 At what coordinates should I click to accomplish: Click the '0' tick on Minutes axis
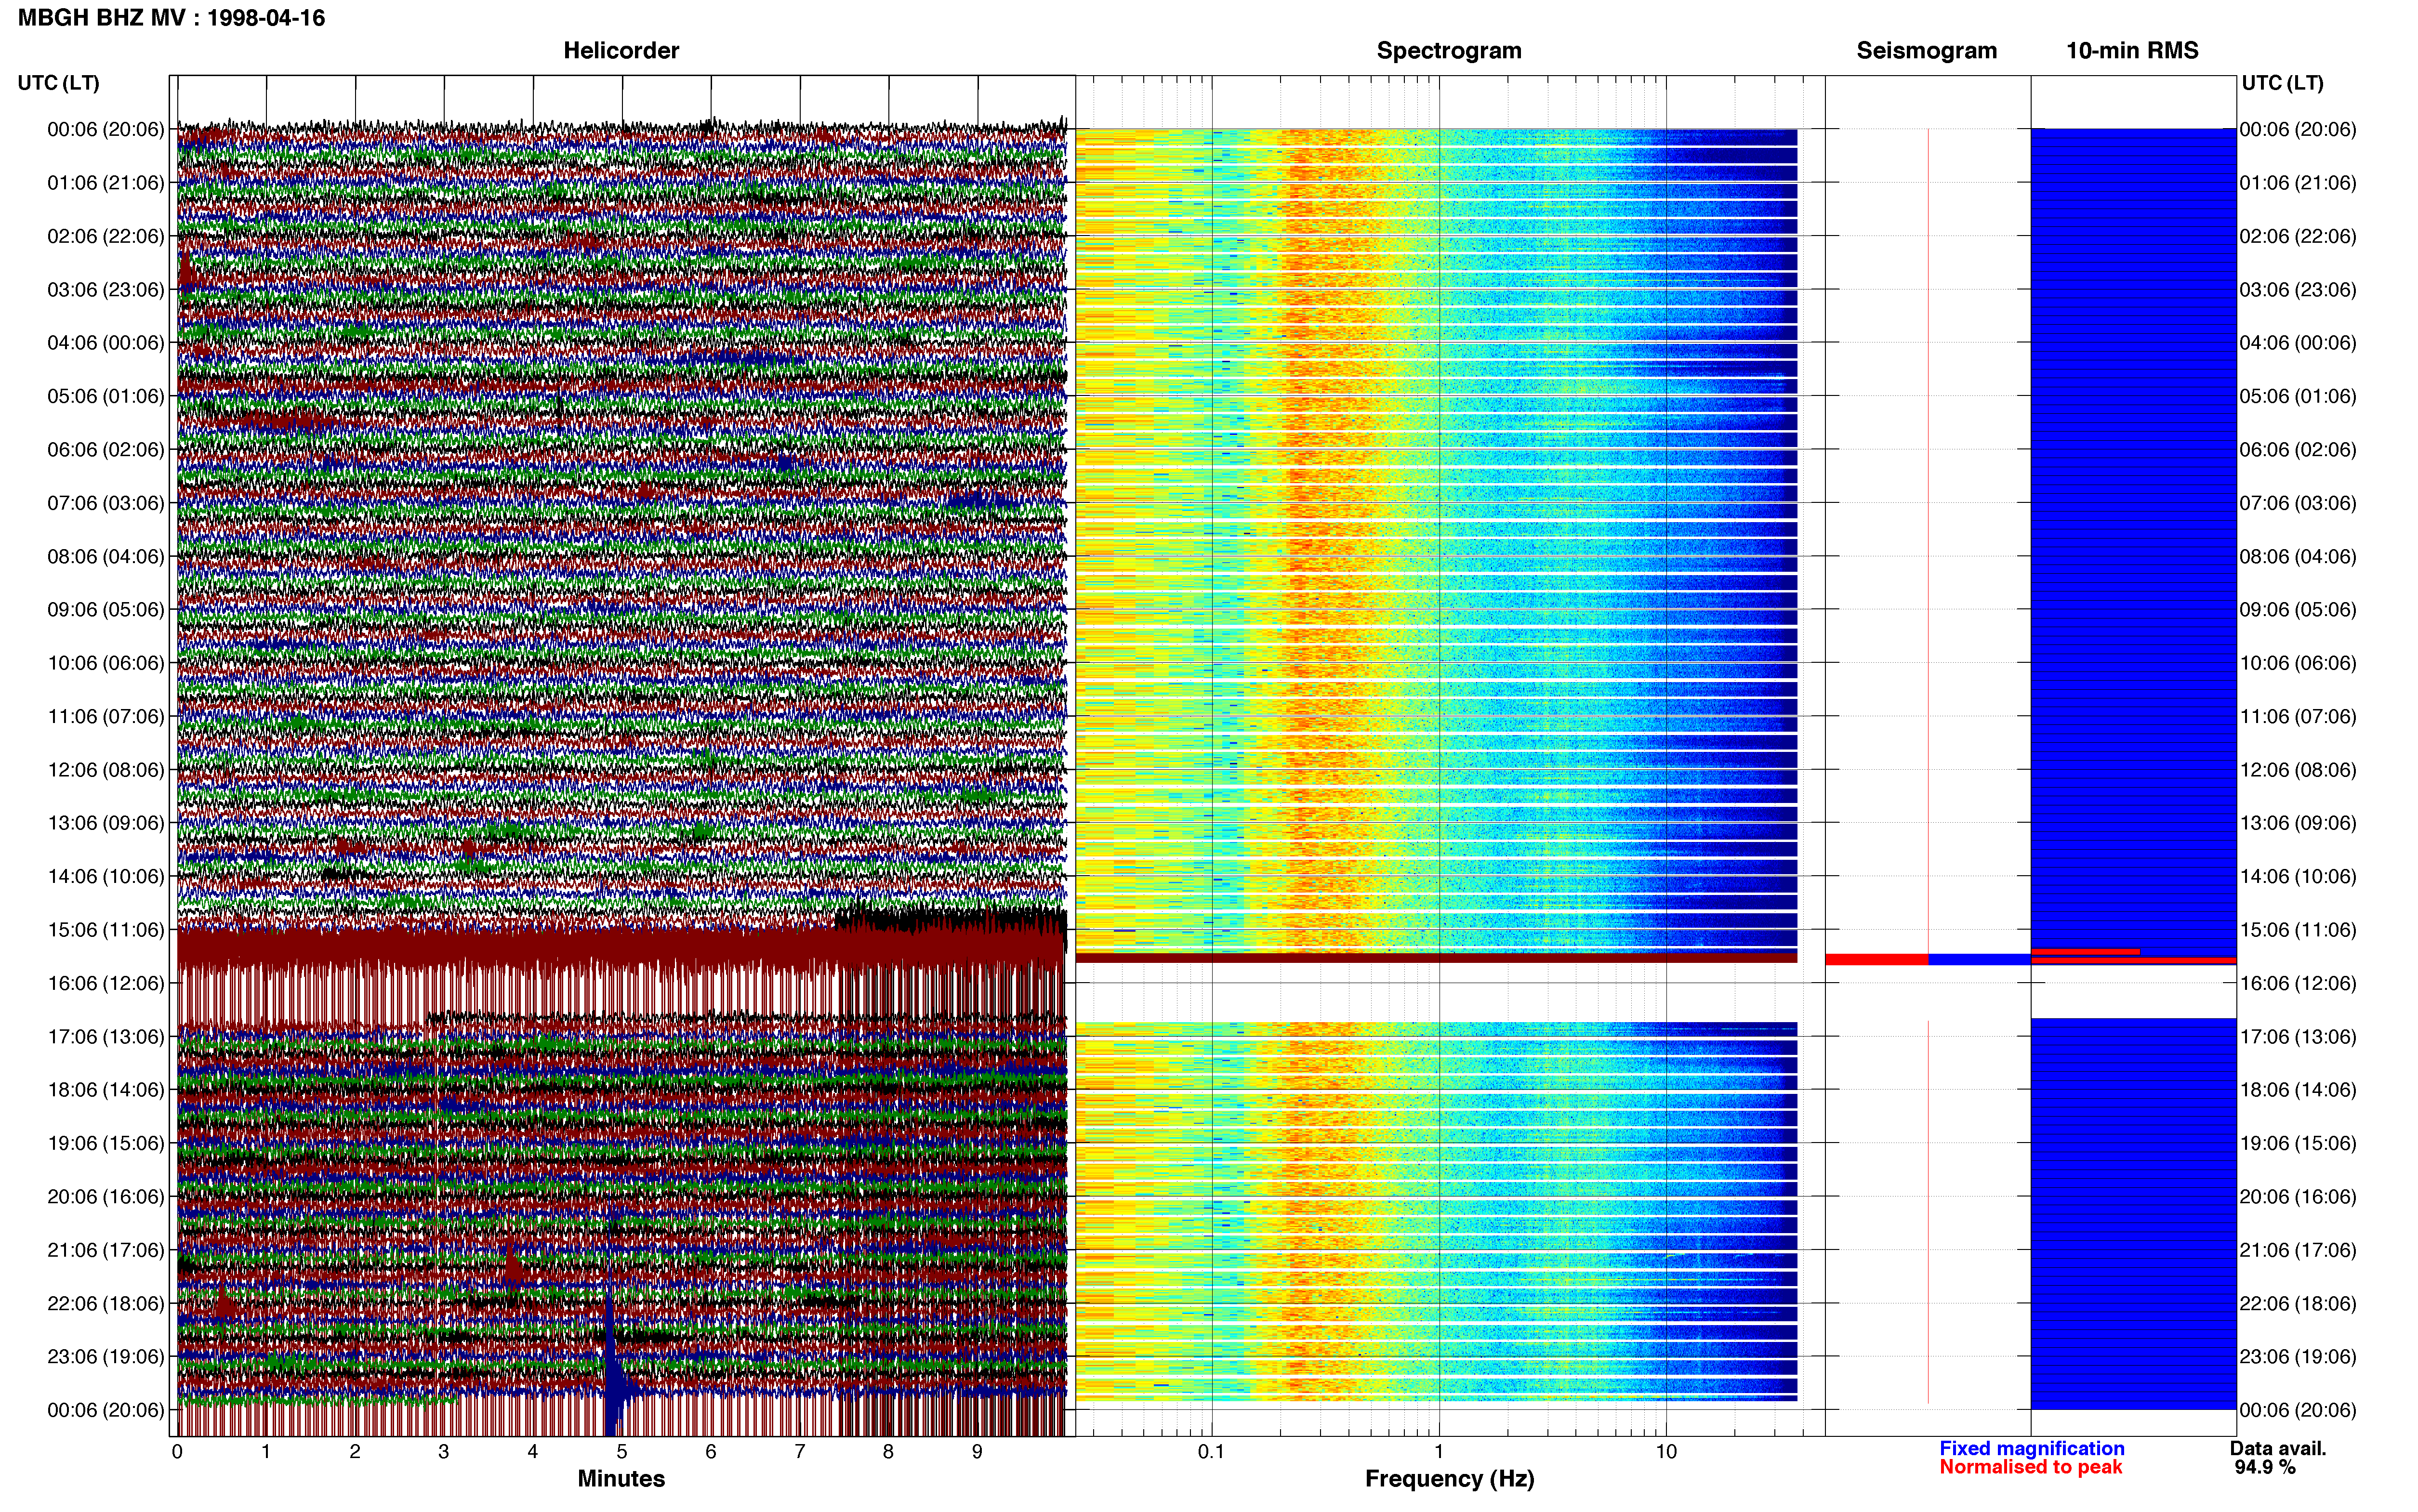(x=177, y=1452)
